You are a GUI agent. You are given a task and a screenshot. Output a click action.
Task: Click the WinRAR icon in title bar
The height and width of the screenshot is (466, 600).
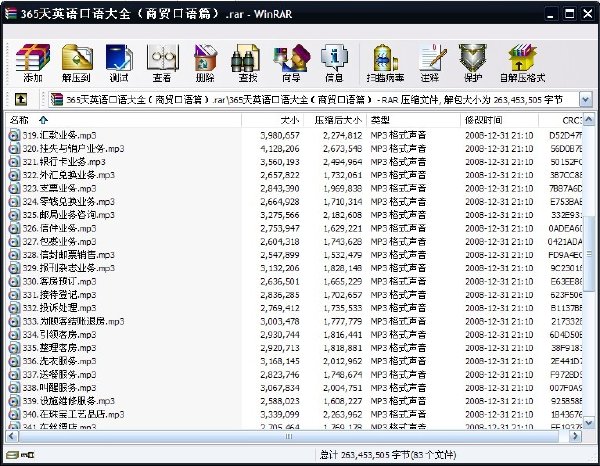point(11,14)
